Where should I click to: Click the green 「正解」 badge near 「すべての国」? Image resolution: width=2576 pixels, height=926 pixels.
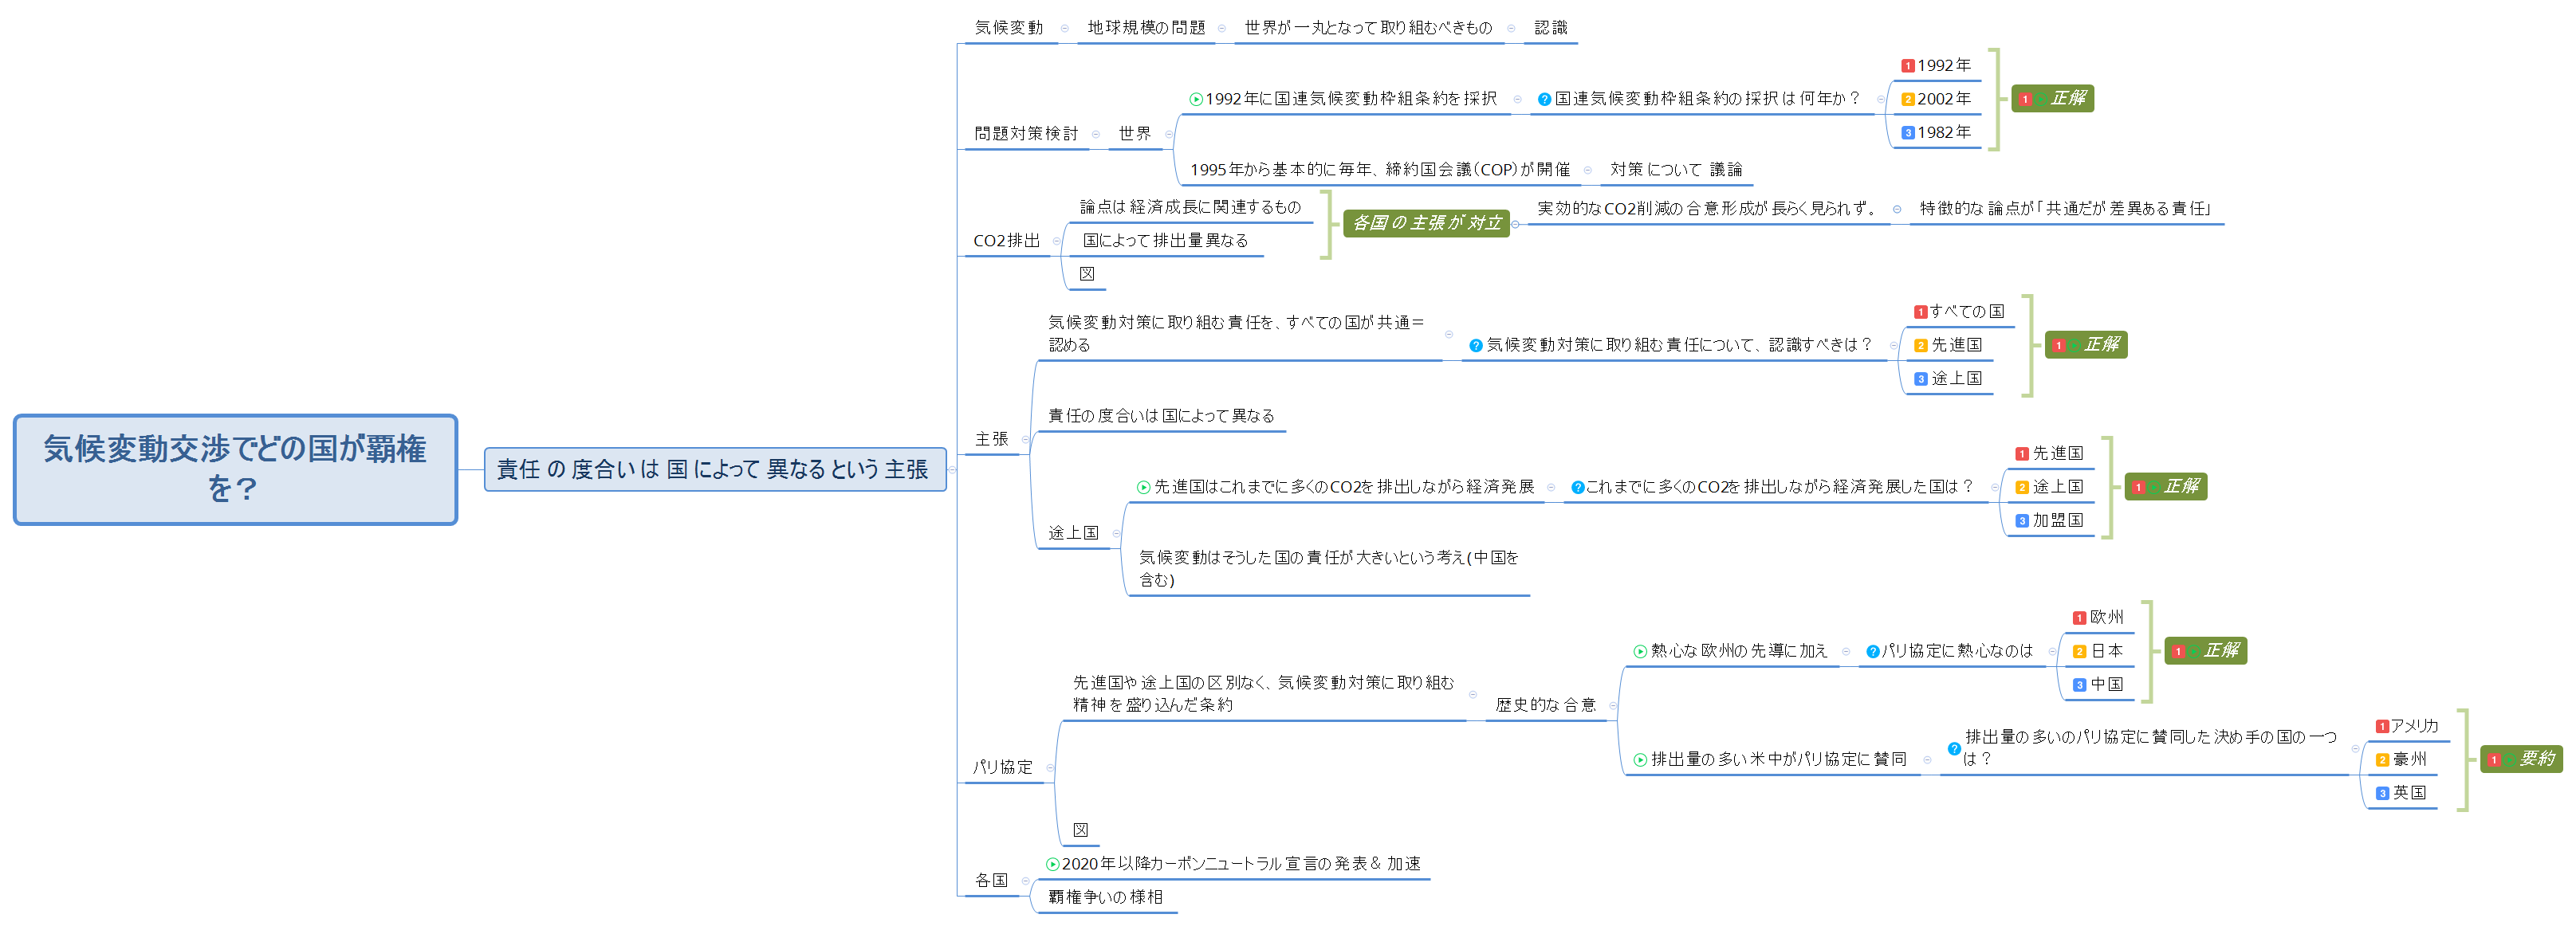point(2085,345)
